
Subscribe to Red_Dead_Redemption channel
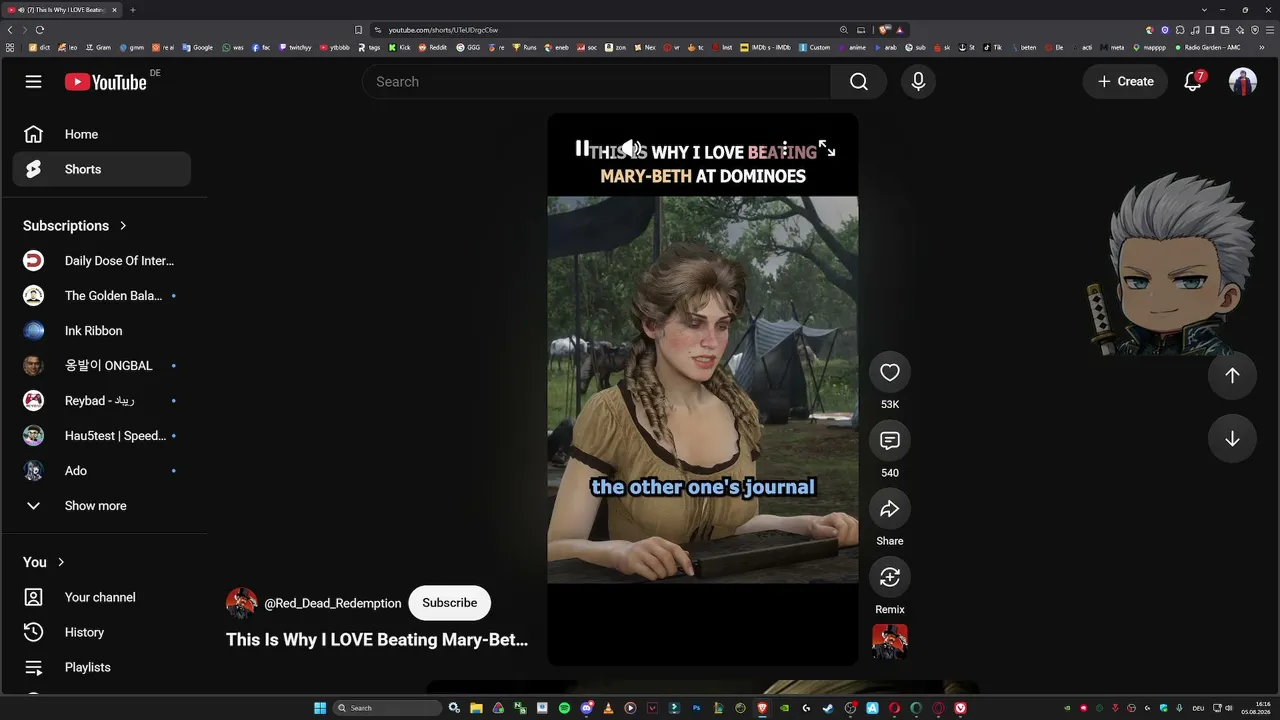(450, 603)
